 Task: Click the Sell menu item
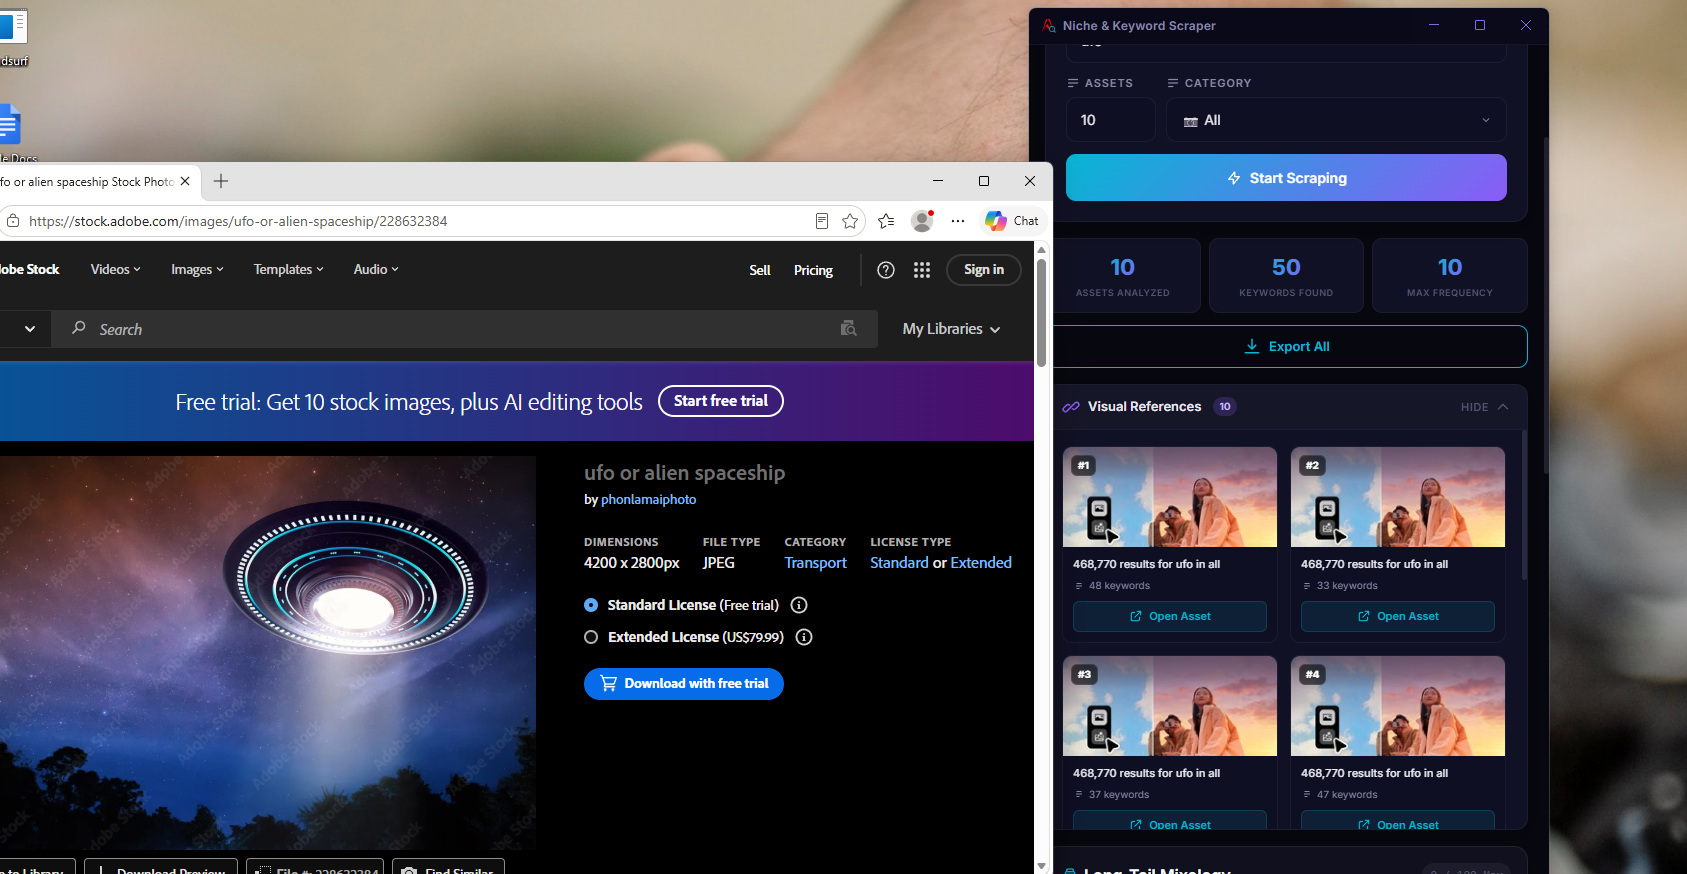coord(760,270)
